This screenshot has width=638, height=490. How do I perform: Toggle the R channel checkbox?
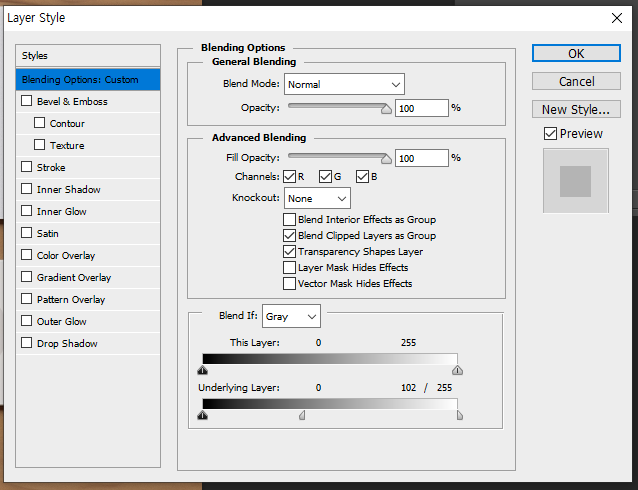[x=290, y=177]
